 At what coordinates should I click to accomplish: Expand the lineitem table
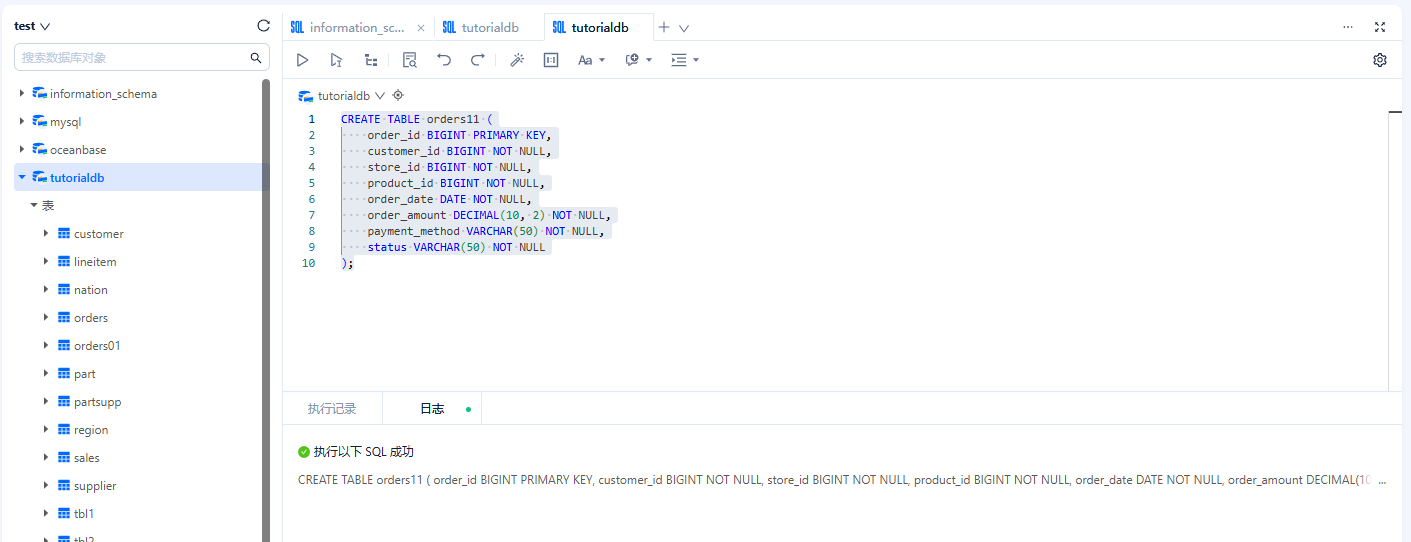point(46,261)
